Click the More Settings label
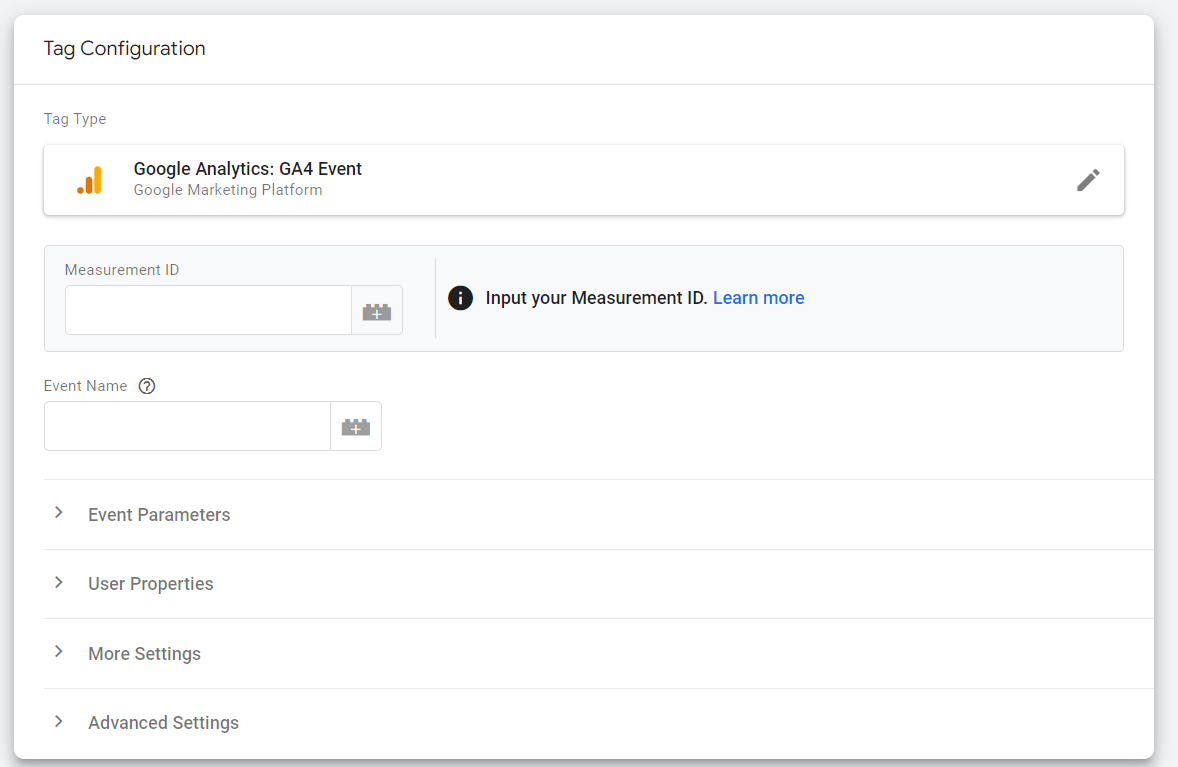The height and width of the screenshot is (767, 1178). 144,654
